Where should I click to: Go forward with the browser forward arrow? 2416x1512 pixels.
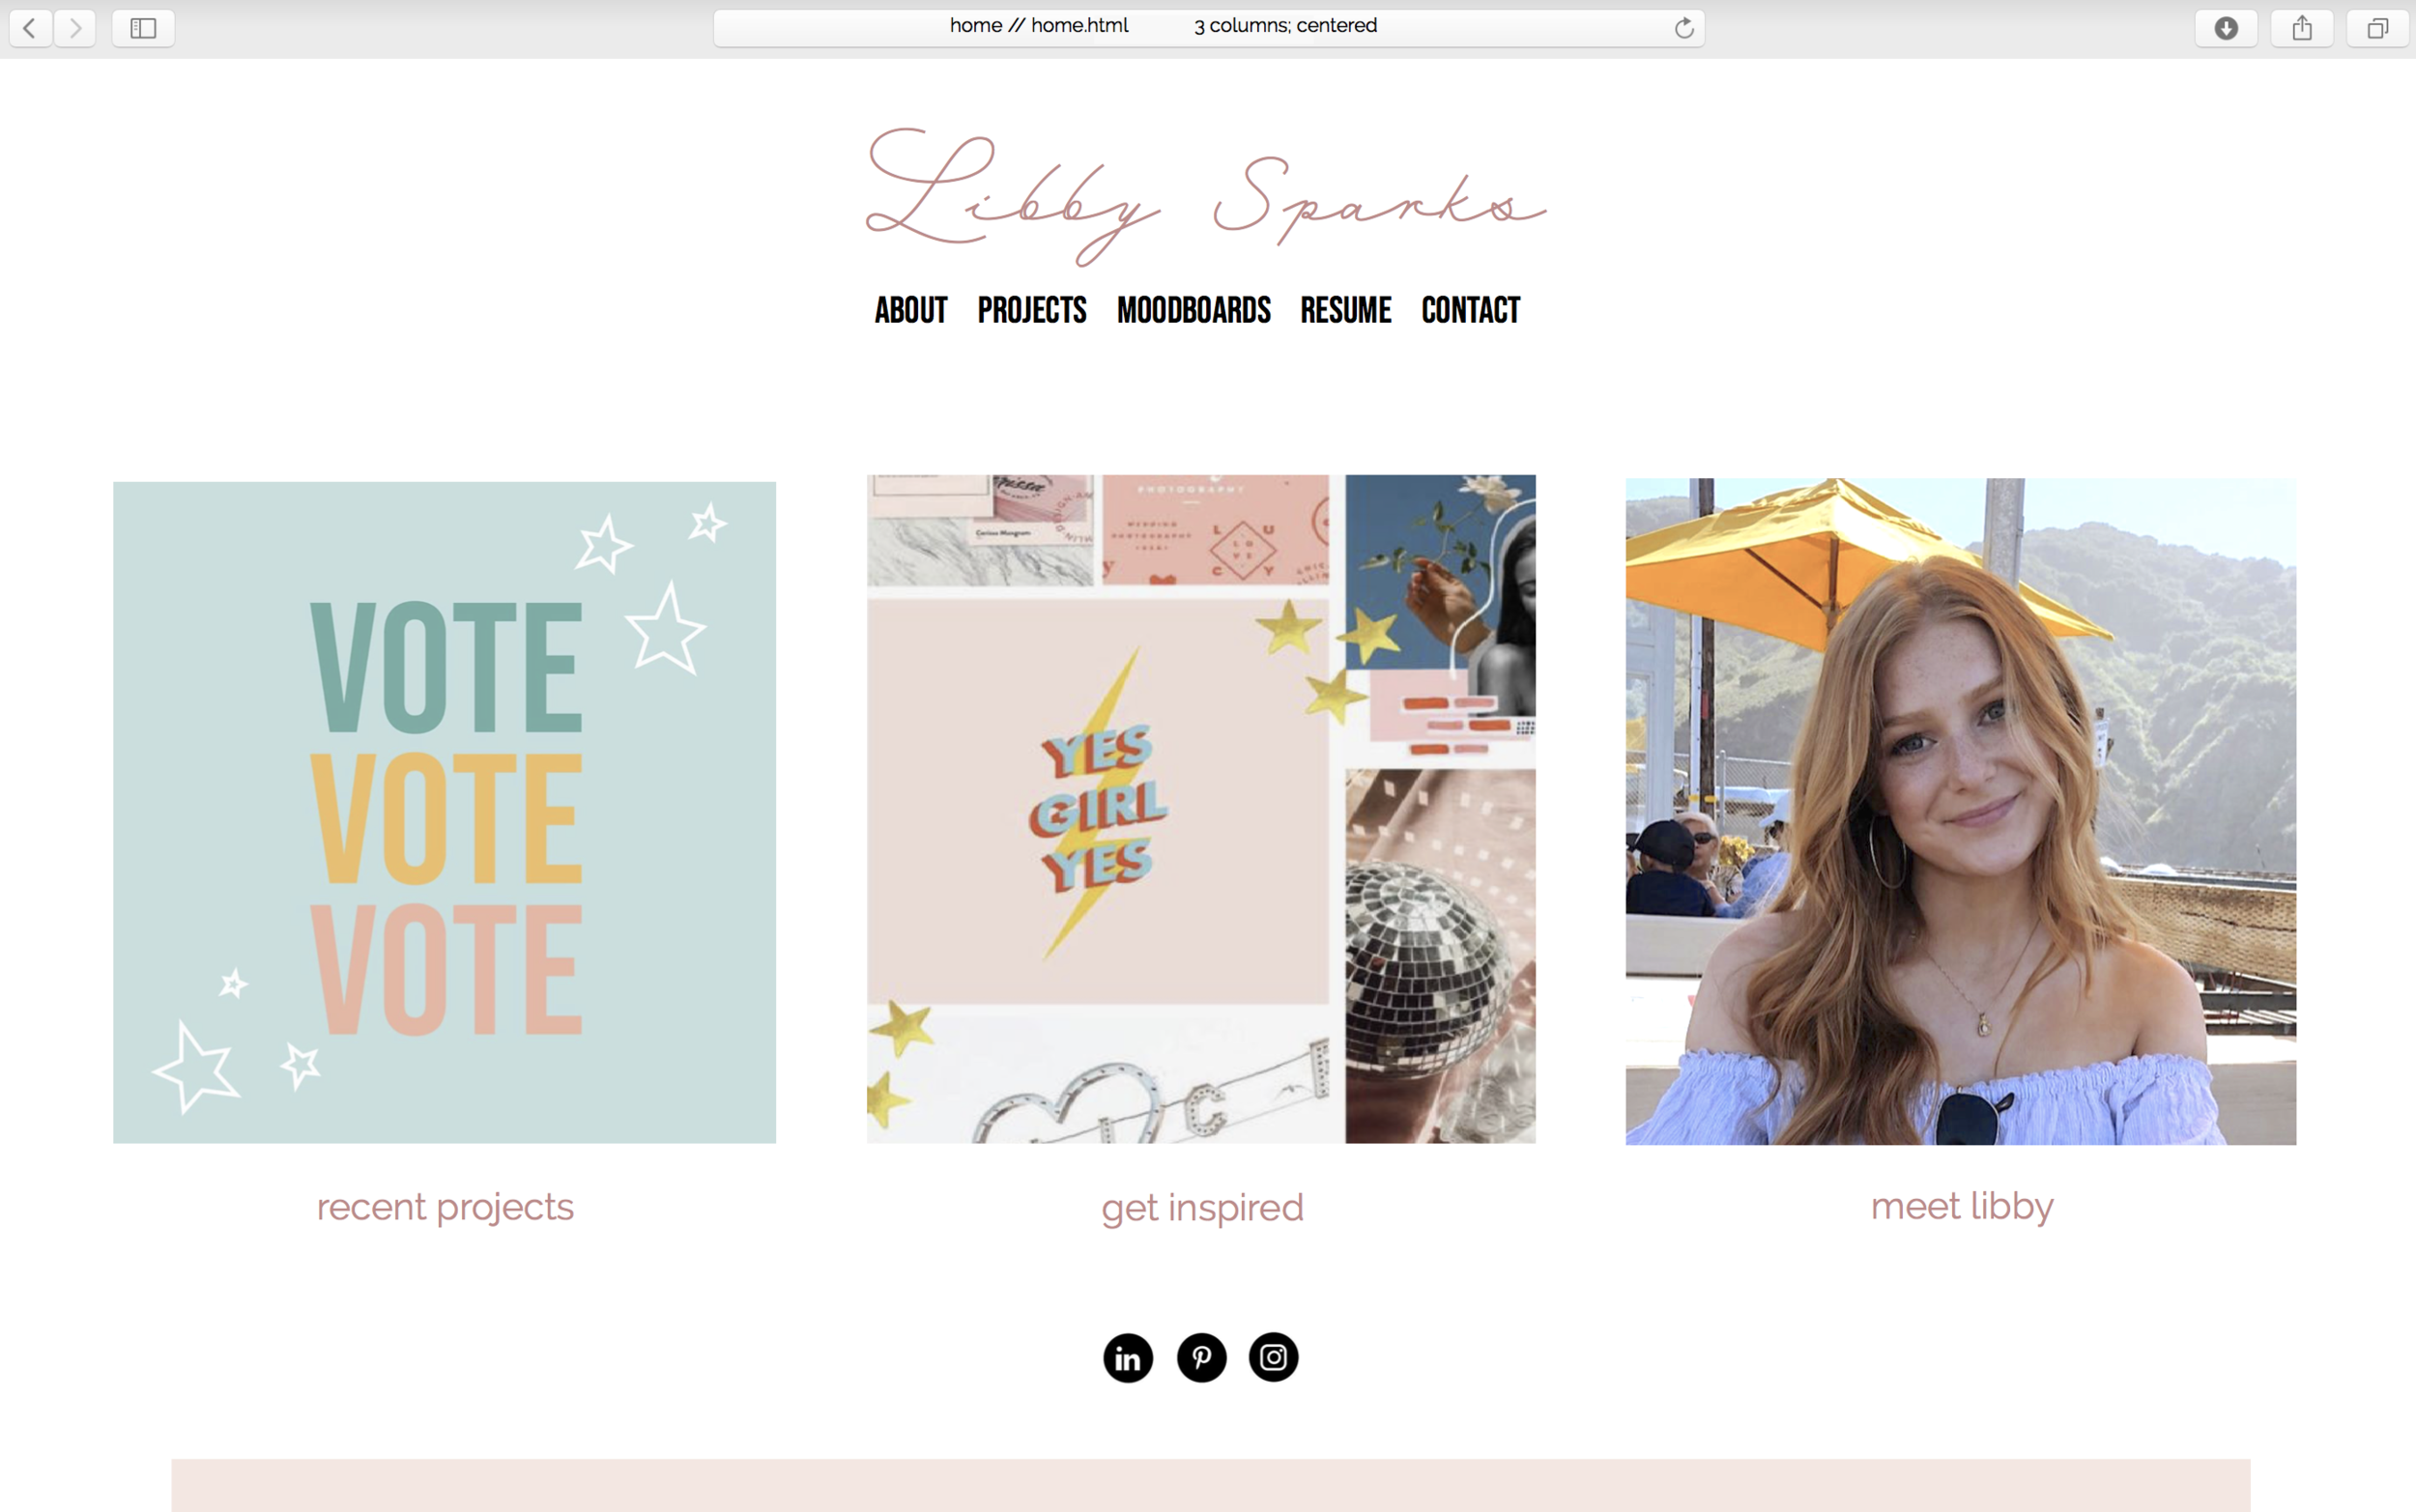point(75,28)
